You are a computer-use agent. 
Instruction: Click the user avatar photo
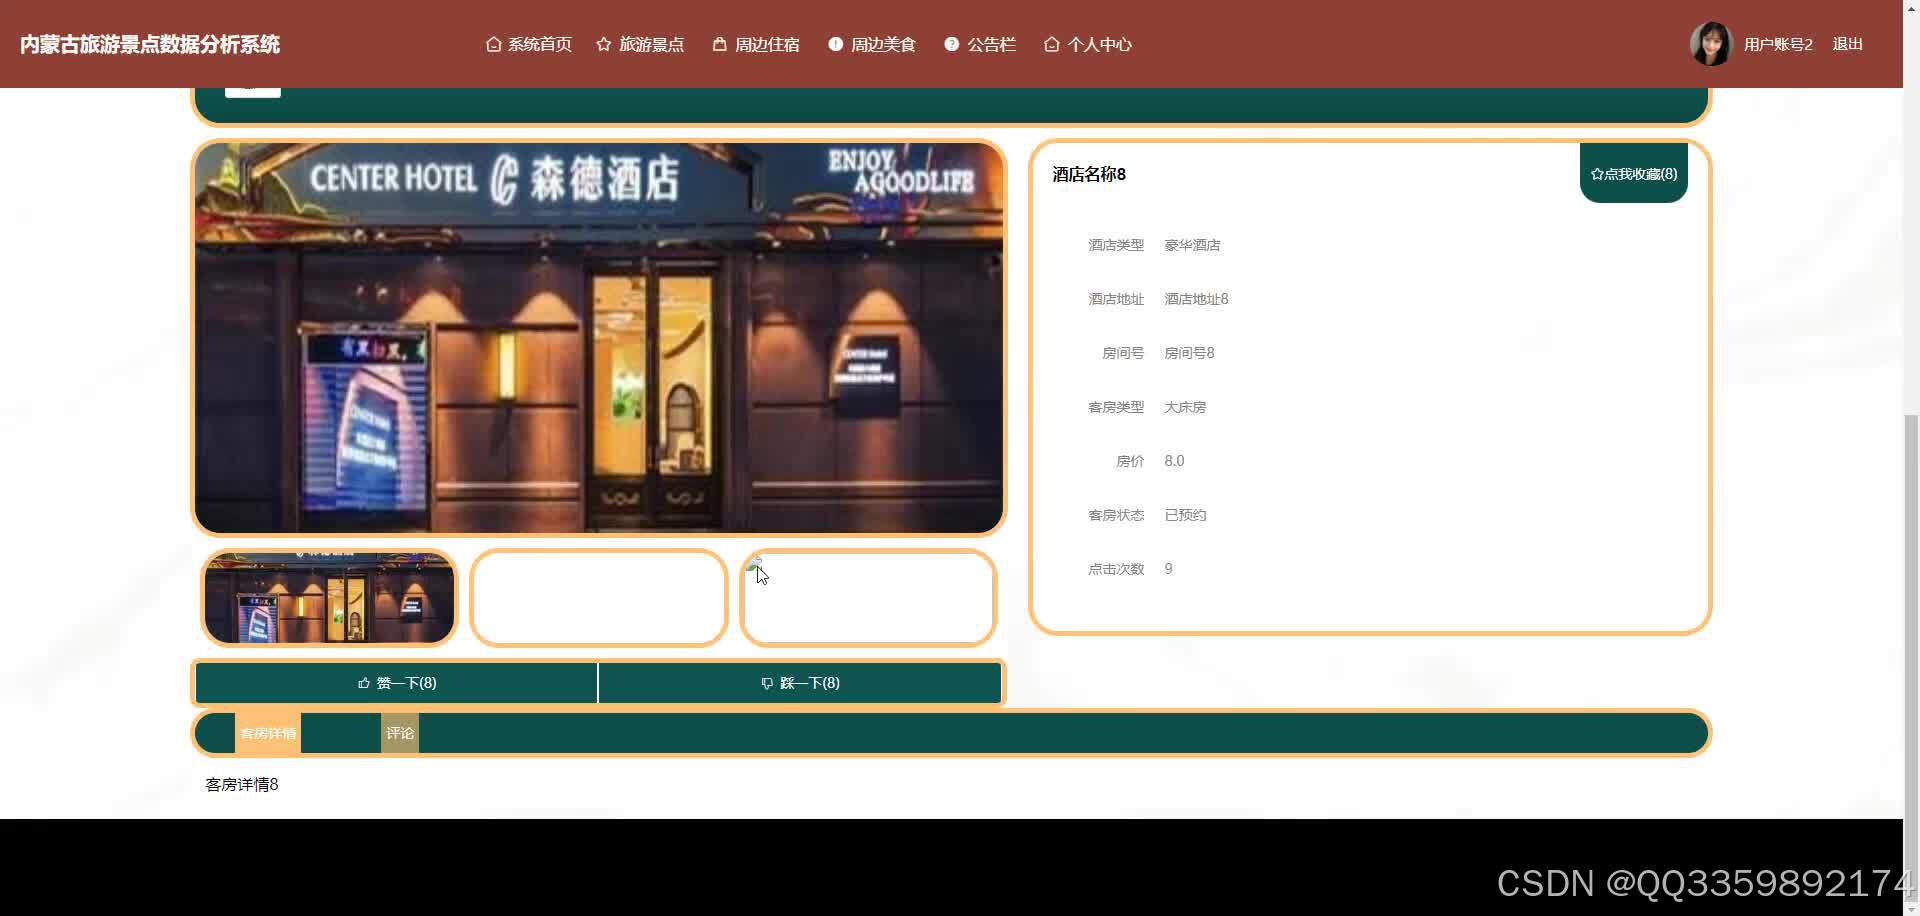pyautogui.click(x=1711, y=44)
